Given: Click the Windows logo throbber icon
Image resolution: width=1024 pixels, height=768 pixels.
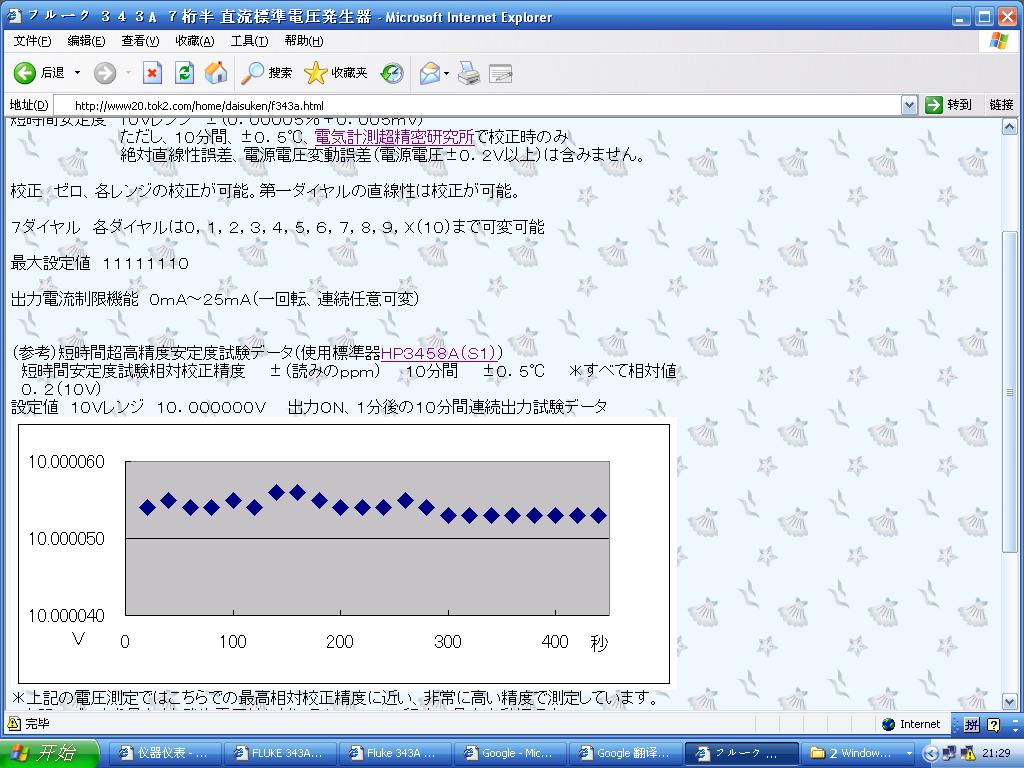Looking at the screenshot, I should [x=999, y=40].
